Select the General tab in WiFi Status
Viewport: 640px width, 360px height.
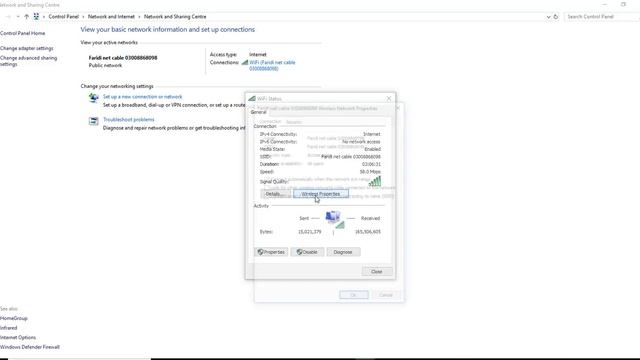[258, 112]
